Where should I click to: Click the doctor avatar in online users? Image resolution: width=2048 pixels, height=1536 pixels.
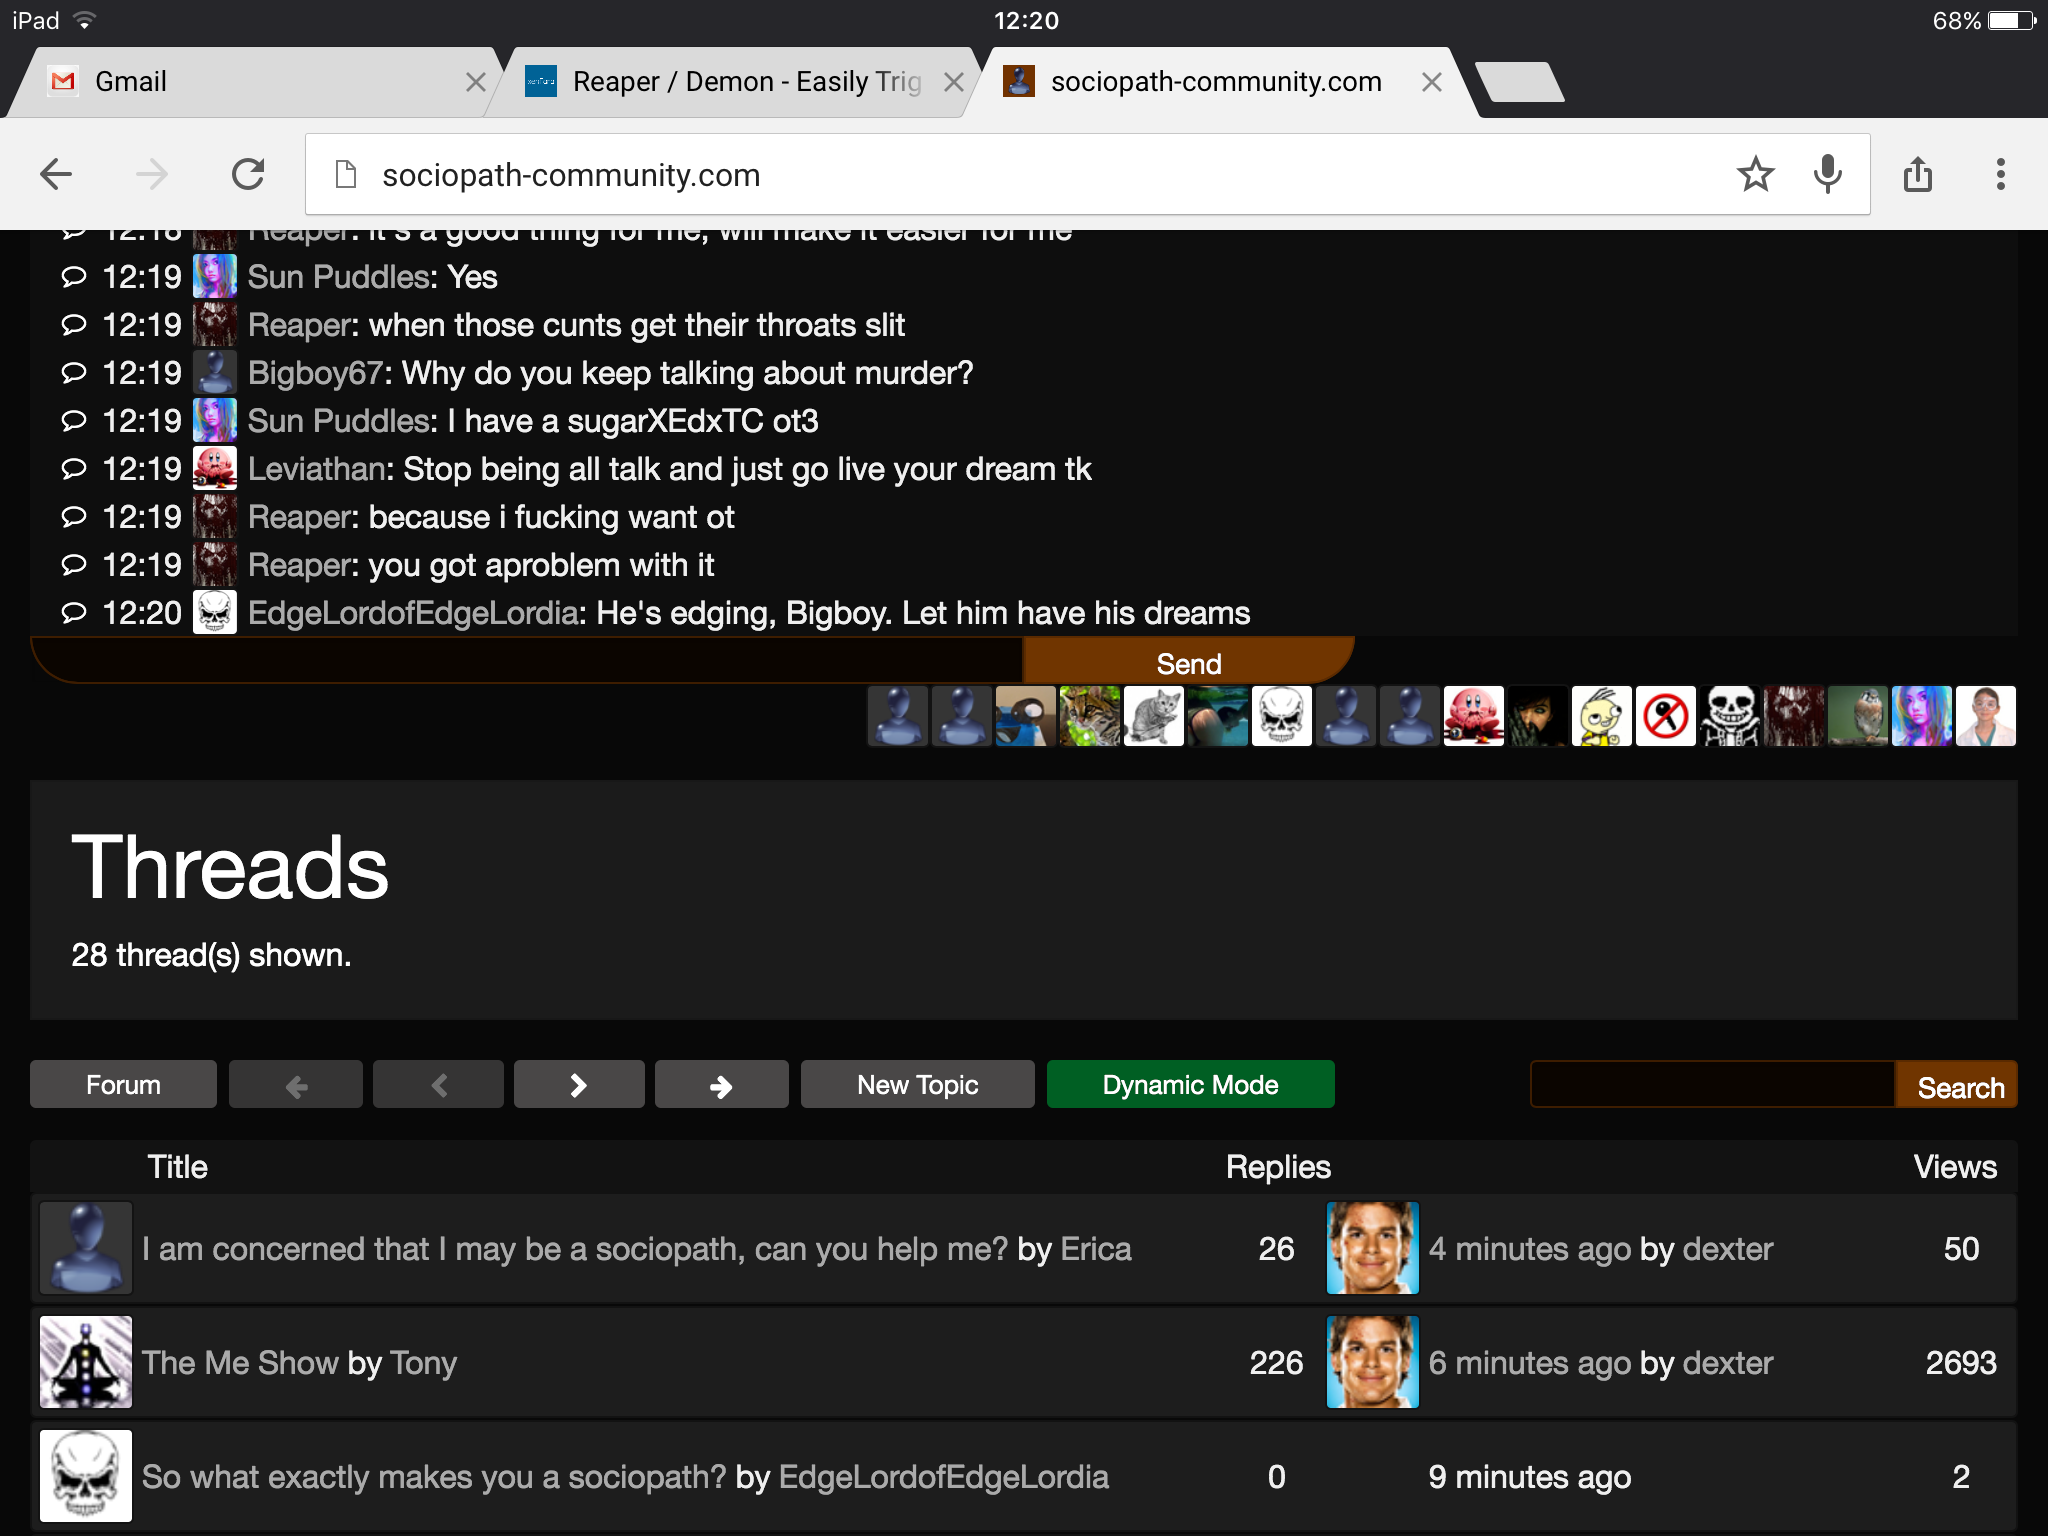click(x=1985, y=716)
